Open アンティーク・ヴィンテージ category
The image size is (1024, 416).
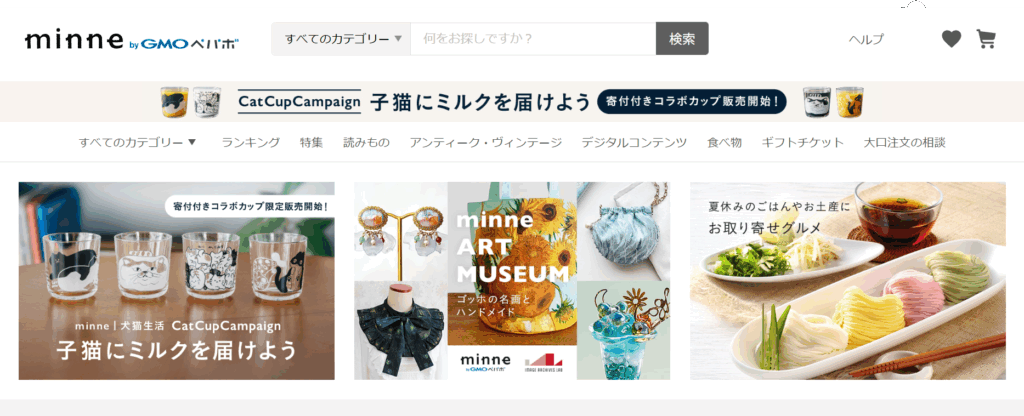tap(485, 142)
